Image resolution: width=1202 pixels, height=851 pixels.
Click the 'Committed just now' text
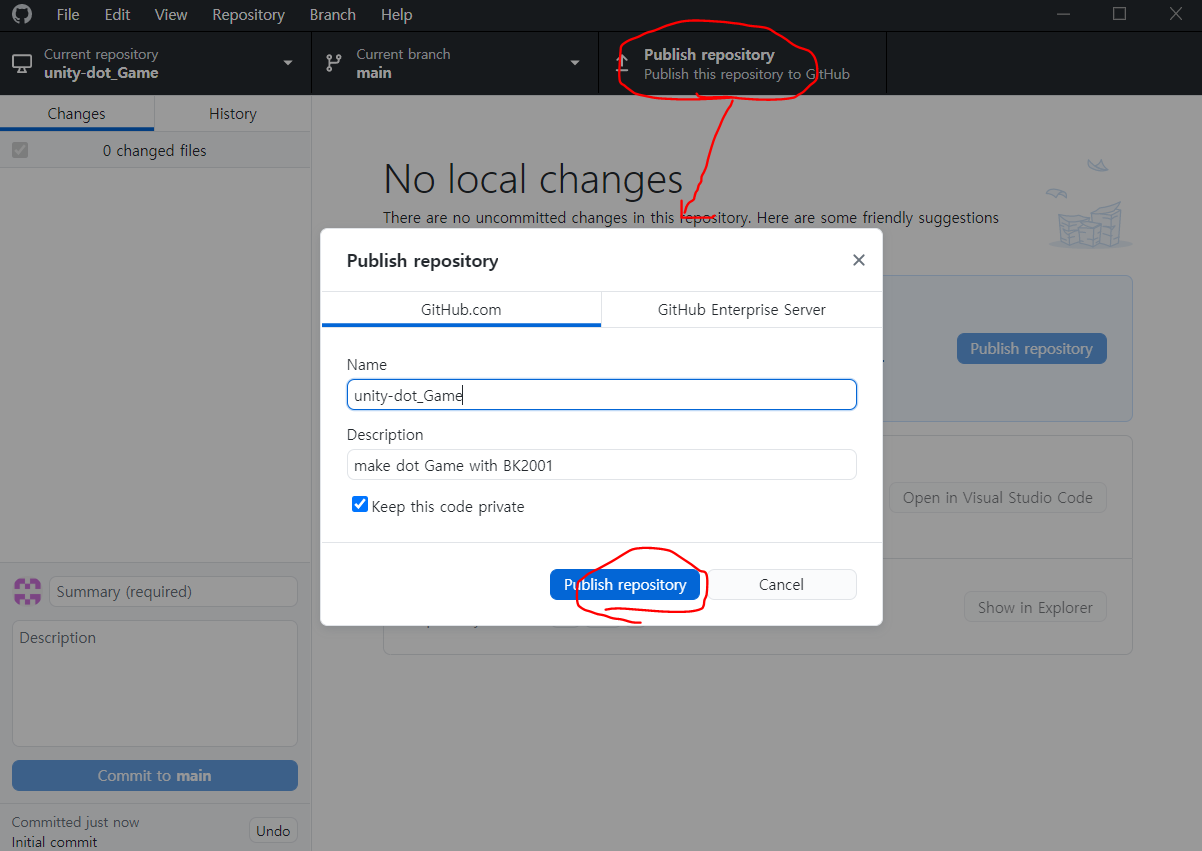[x=76, y=822]
